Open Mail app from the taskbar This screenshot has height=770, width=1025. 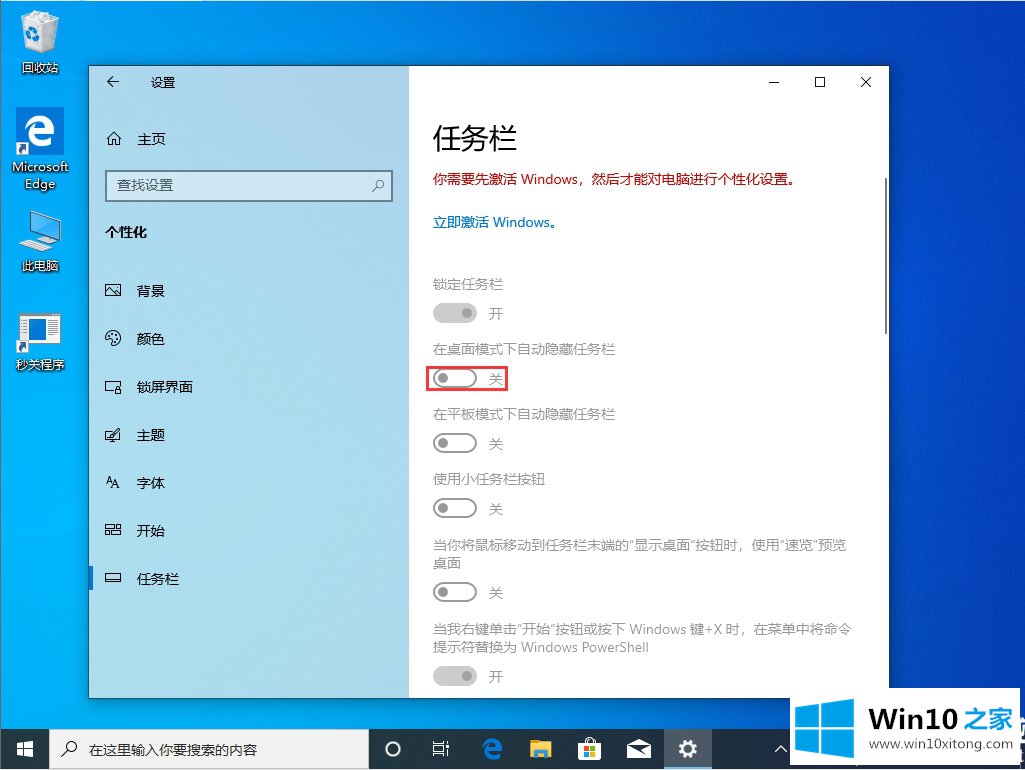click(639, 749)
